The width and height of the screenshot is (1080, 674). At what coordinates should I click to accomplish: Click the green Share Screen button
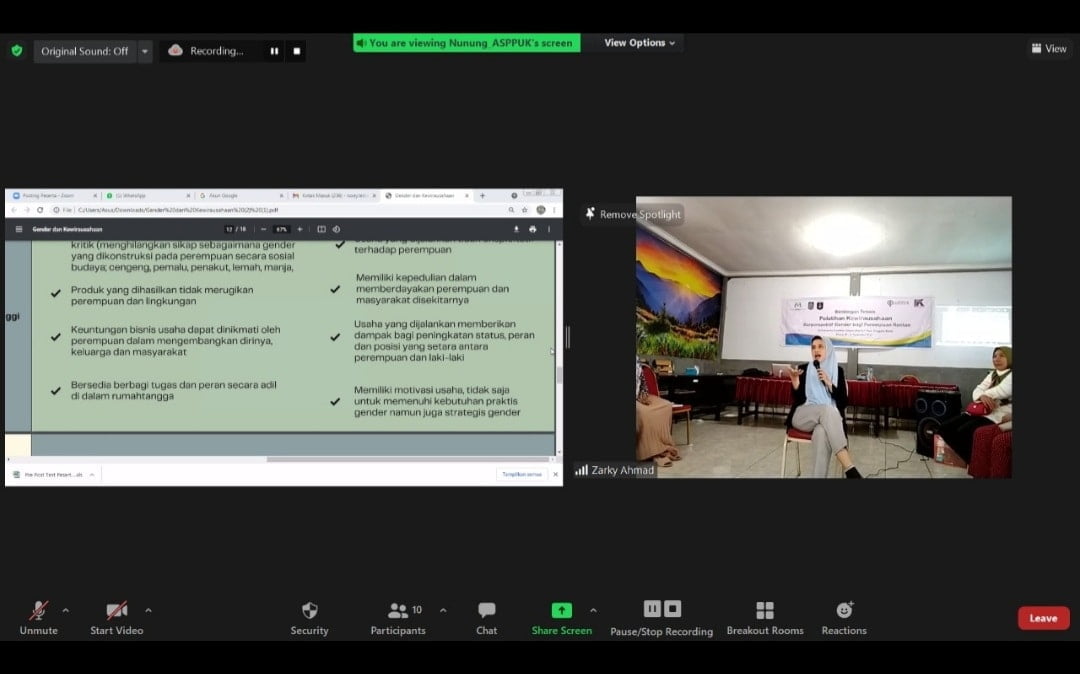point(561,618)
